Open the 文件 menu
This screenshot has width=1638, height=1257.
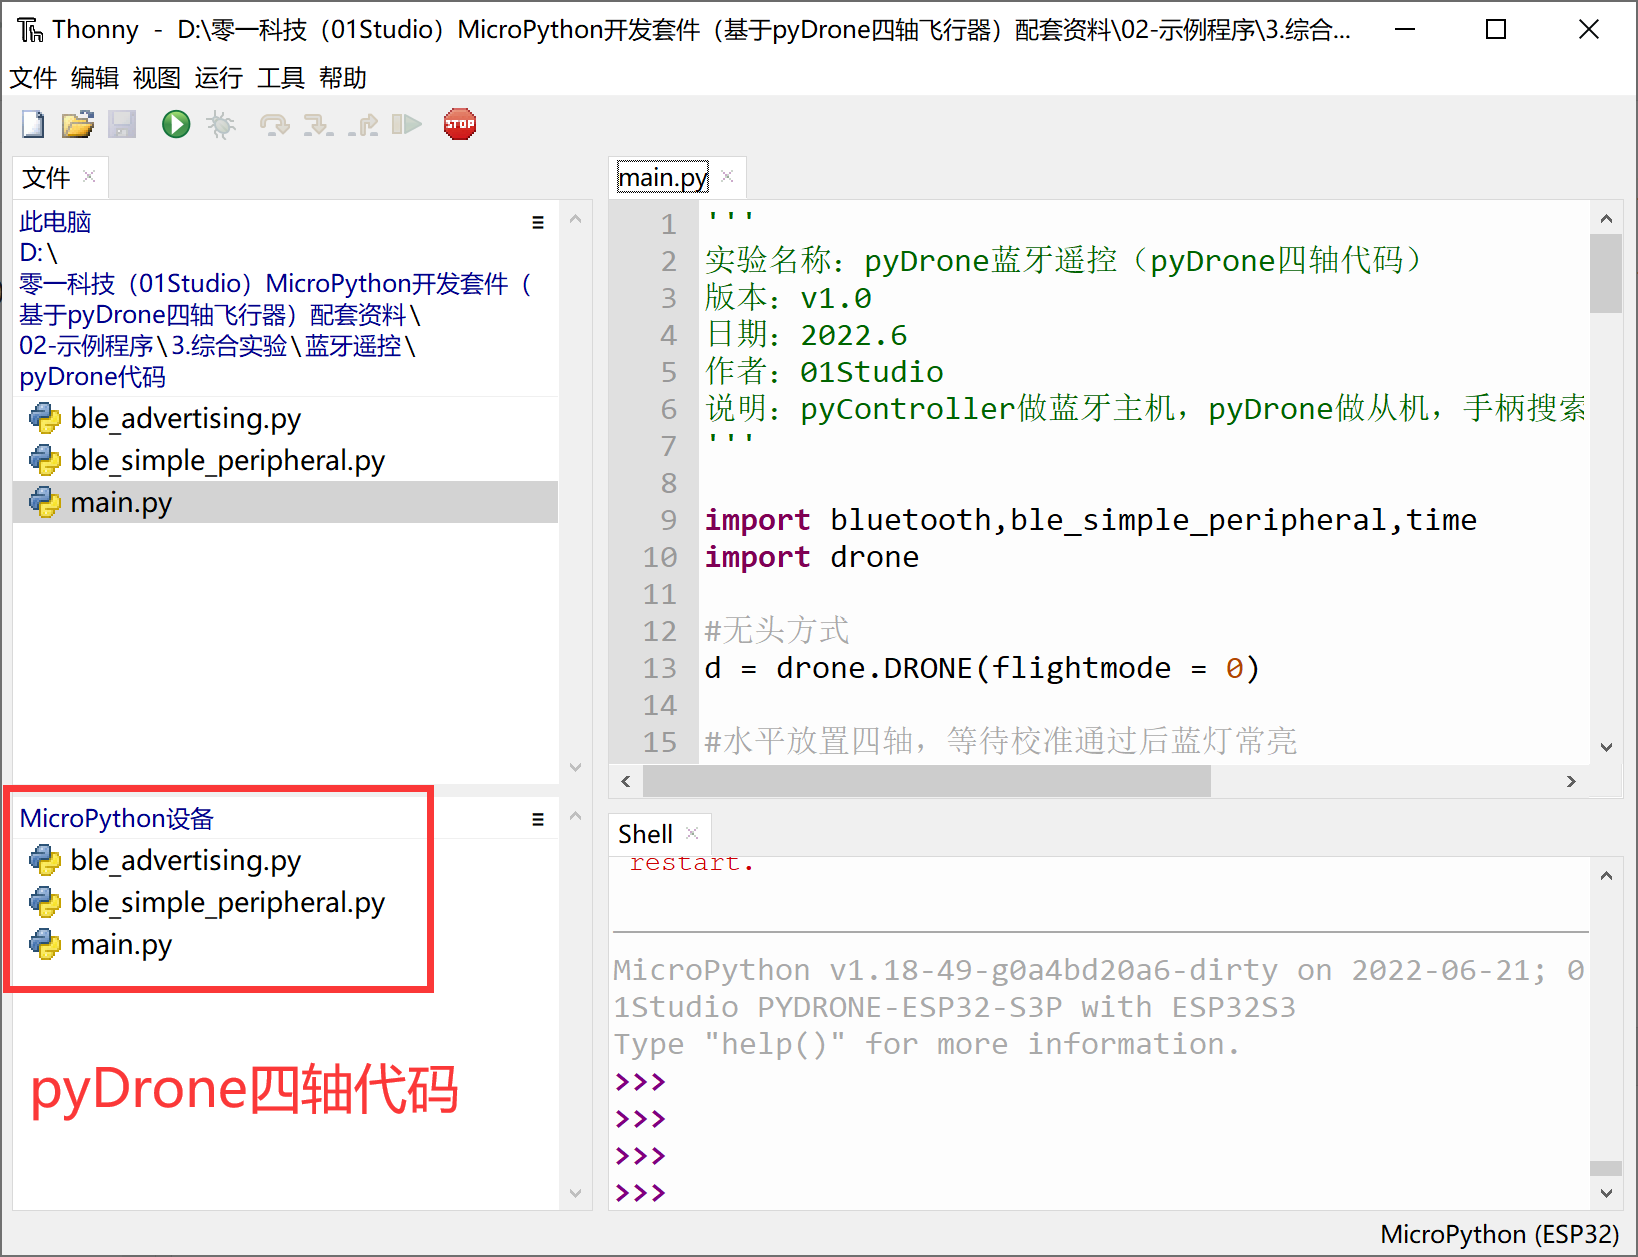(33, 77)
